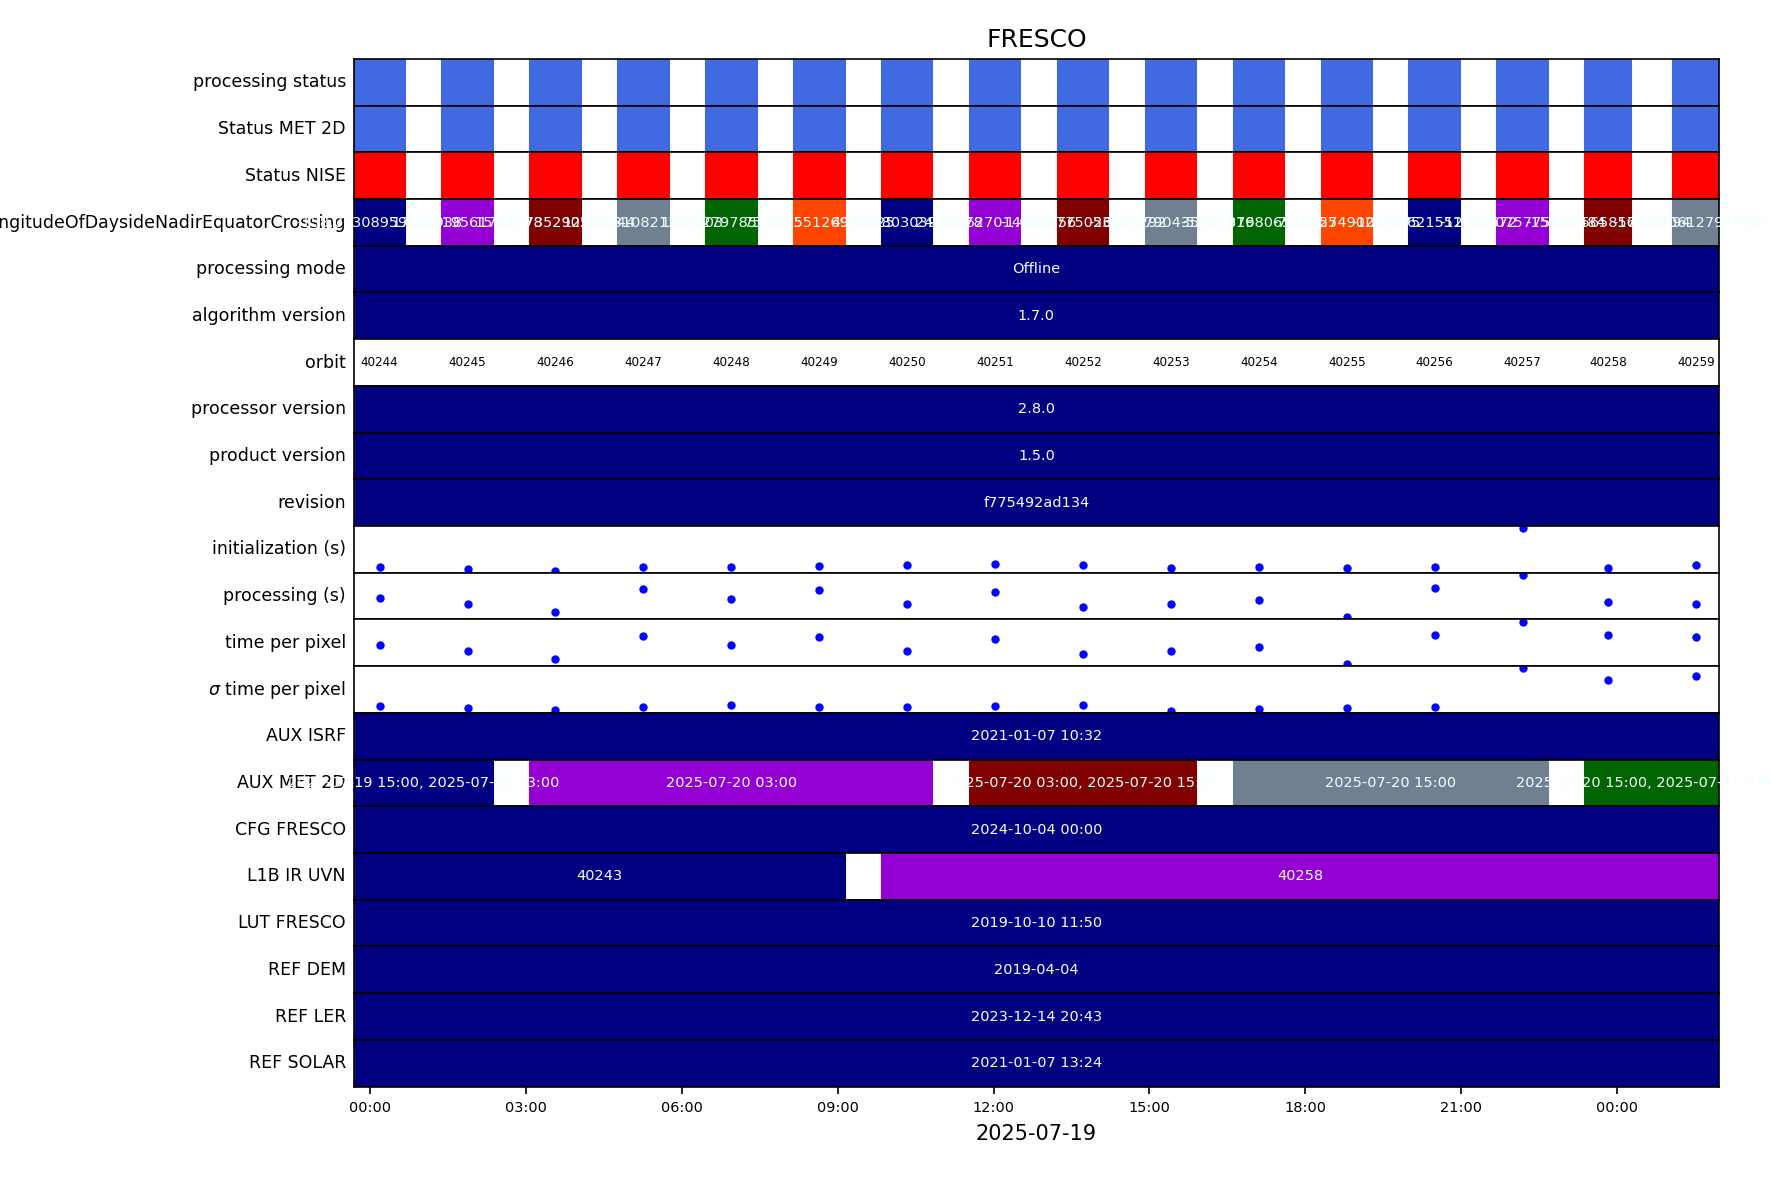Click the FRESCO chart title

coord(1036,39)
